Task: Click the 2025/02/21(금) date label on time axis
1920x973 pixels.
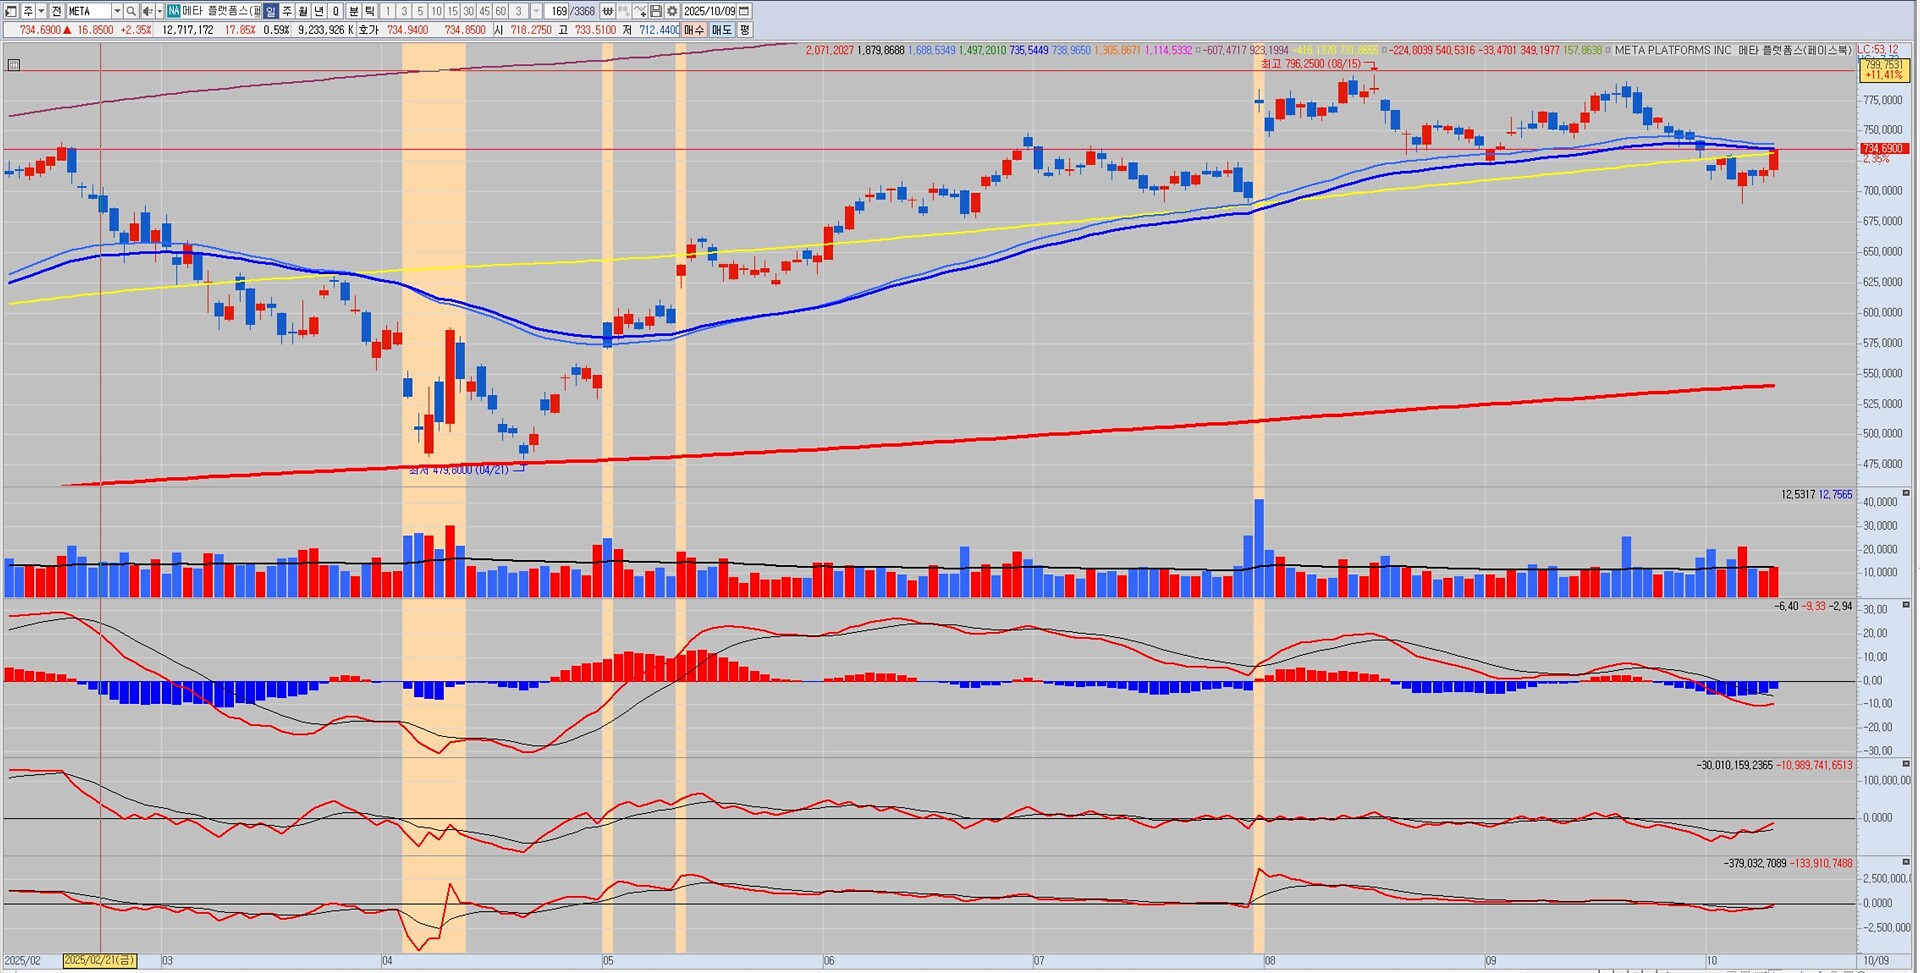Action: coord(99,961)
